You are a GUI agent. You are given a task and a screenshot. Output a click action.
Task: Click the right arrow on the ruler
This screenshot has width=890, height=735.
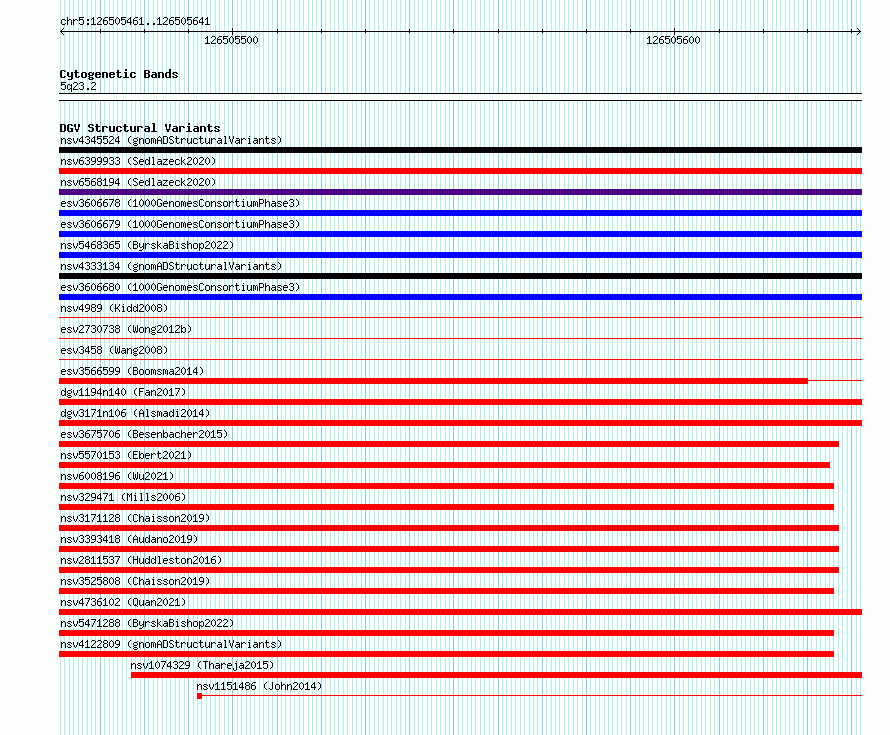tap(858, 32)
